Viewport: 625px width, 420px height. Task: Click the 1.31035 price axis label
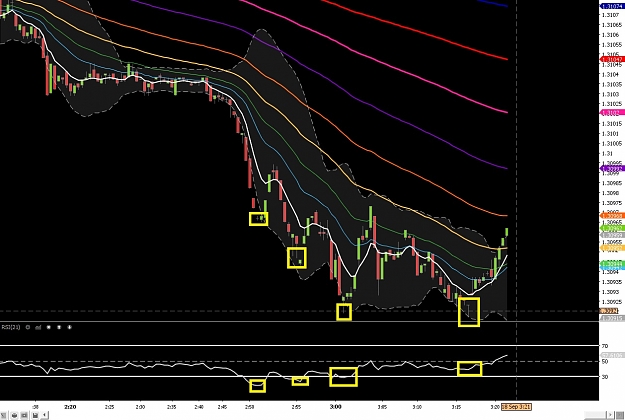[612, 84]
